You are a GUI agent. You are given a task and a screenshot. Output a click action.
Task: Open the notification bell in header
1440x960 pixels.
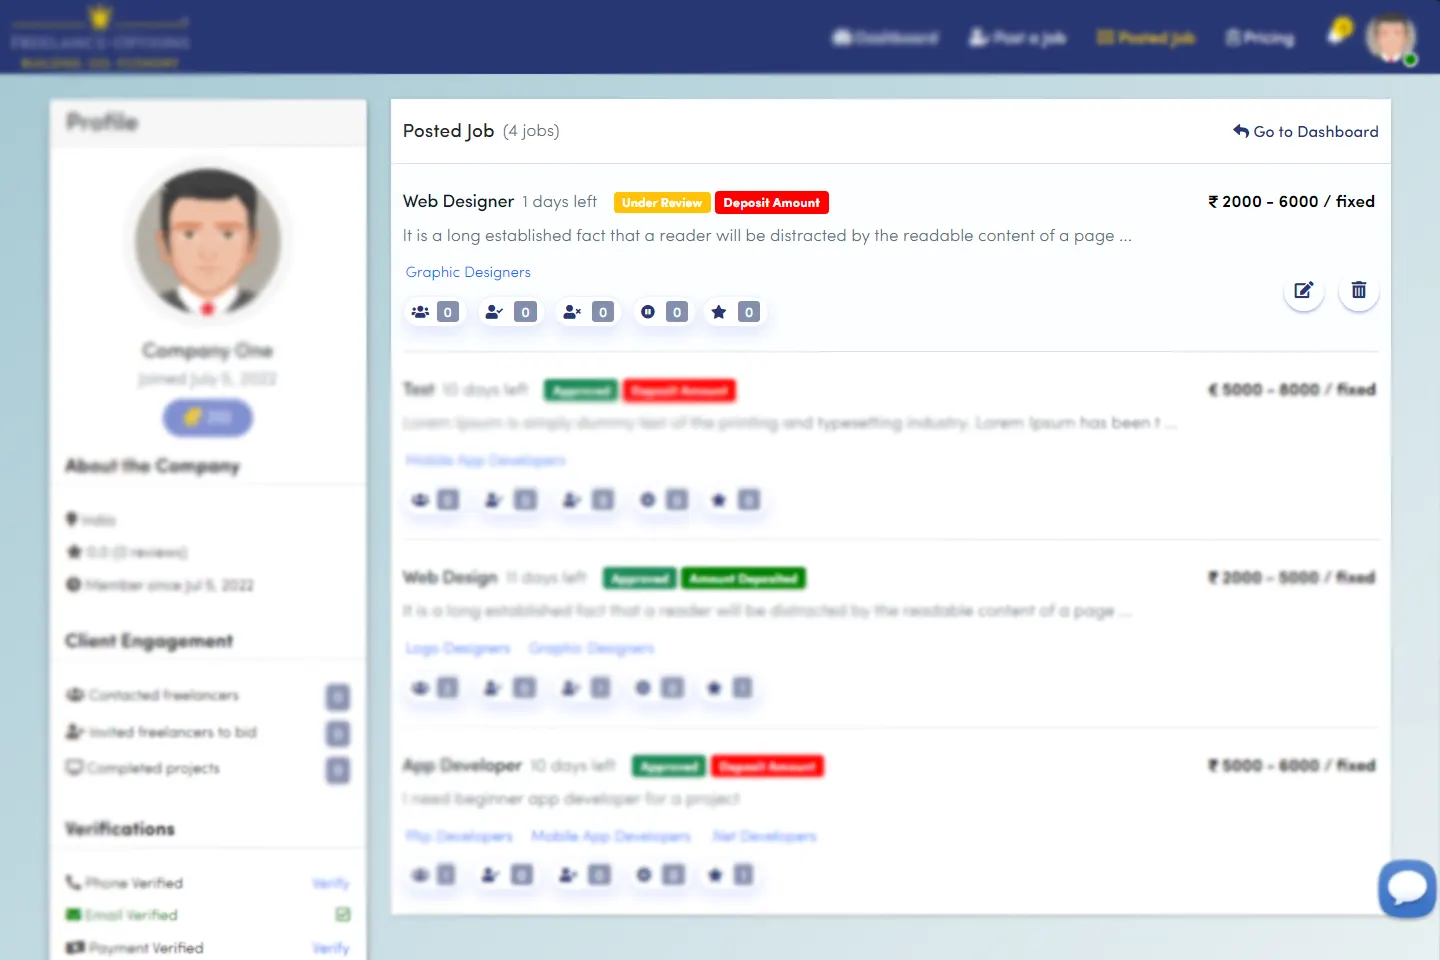[x=1337, y=34]
